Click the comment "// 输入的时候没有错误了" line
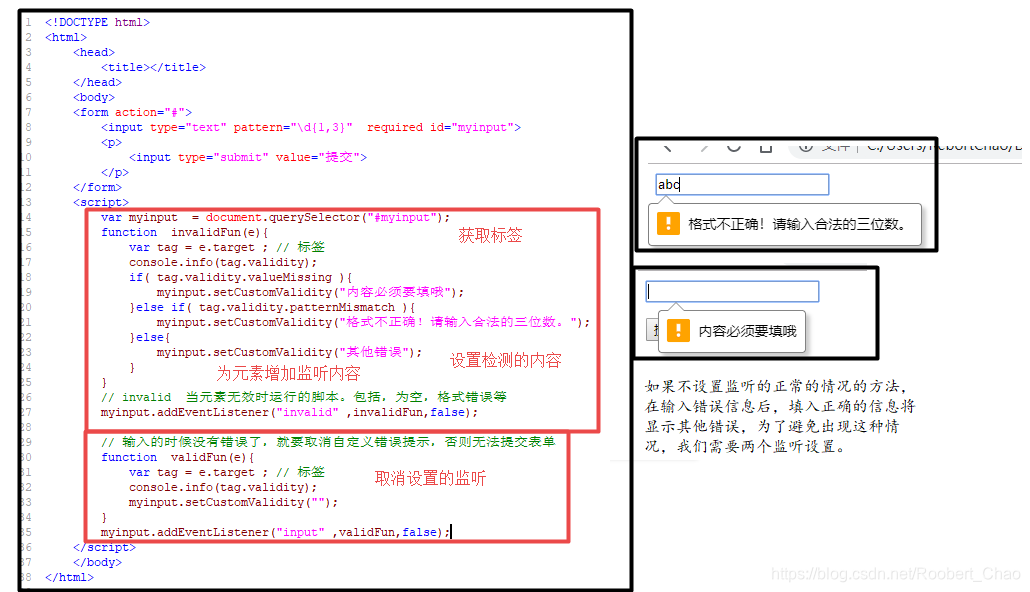 pyautogui.click(x=328, y=442)
